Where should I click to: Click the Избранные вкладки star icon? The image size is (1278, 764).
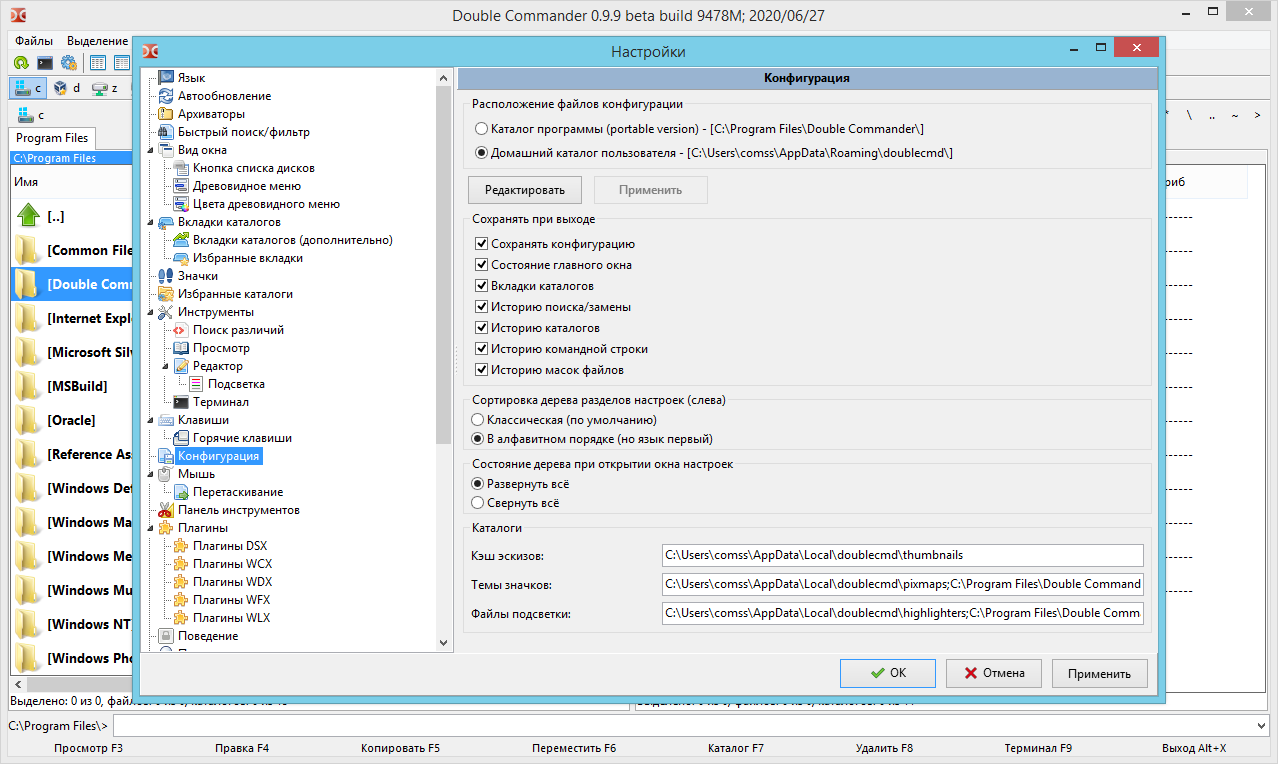[181, 258]
